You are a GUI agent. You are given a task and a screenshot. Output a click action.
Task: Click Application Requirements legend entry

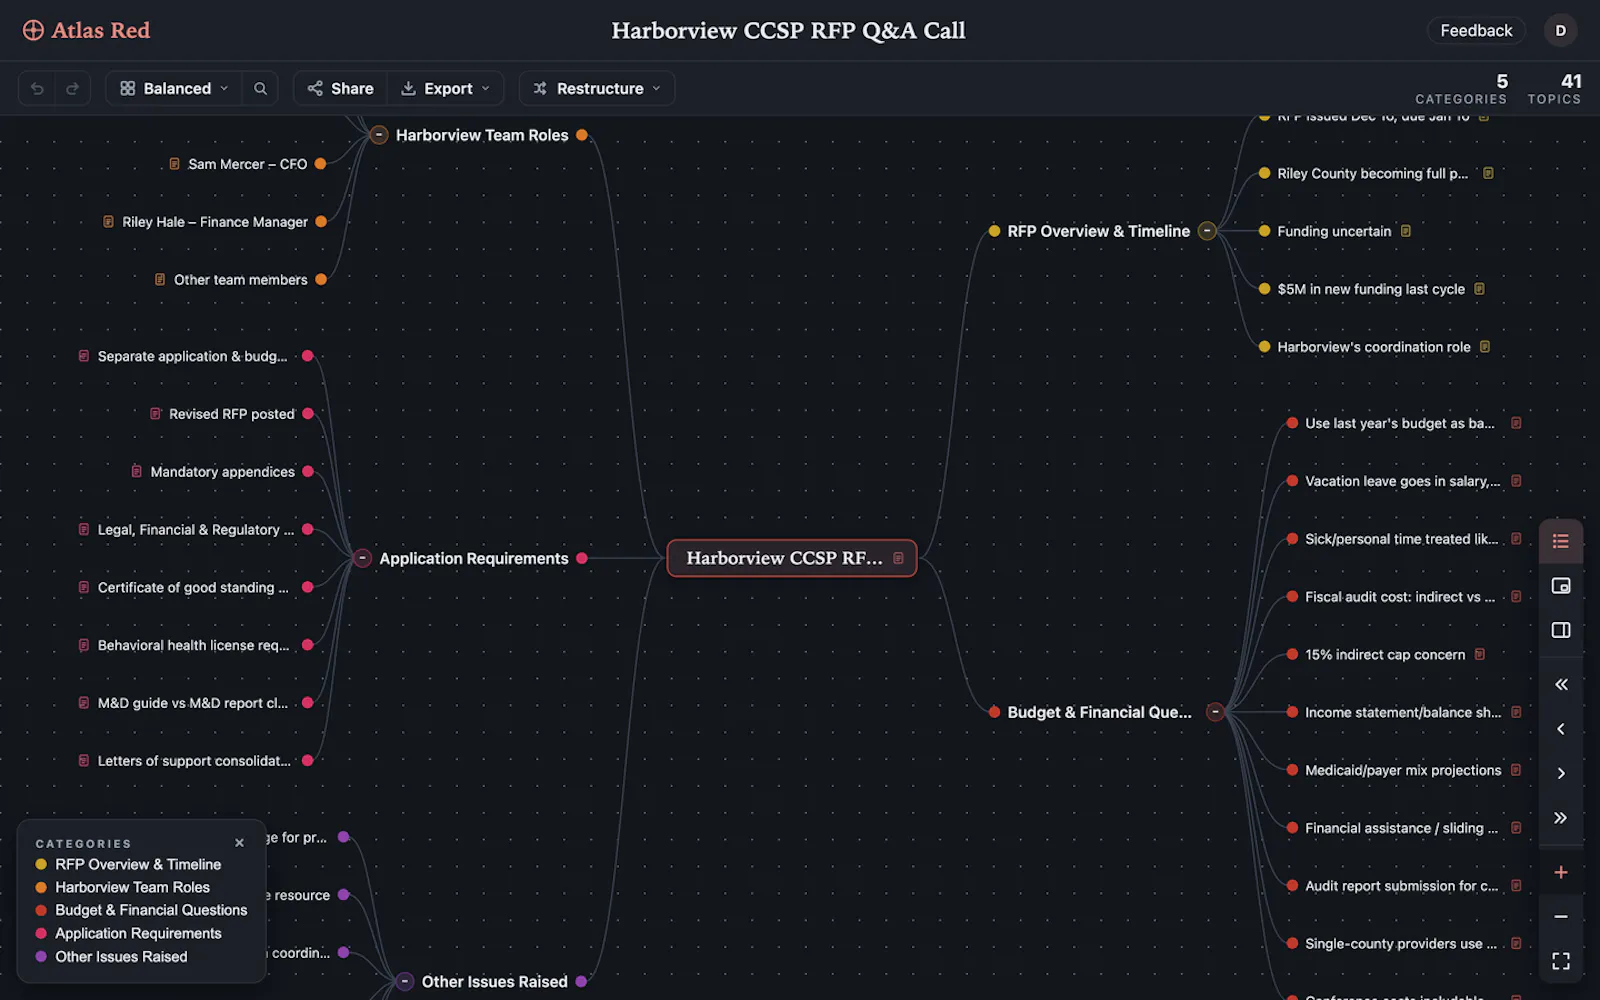click(138, 933)
